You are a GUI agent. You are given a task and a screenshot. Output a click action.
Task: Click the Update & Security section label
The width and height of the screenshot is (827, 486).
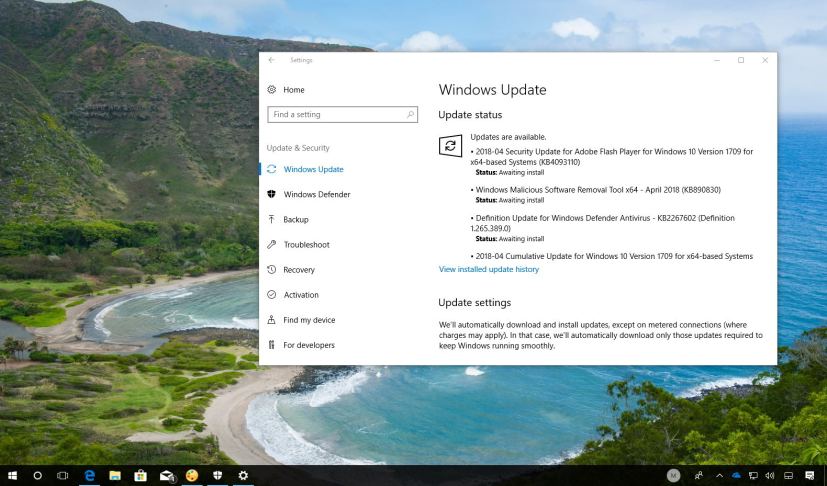pyautogui.click(x=298, y=148)
